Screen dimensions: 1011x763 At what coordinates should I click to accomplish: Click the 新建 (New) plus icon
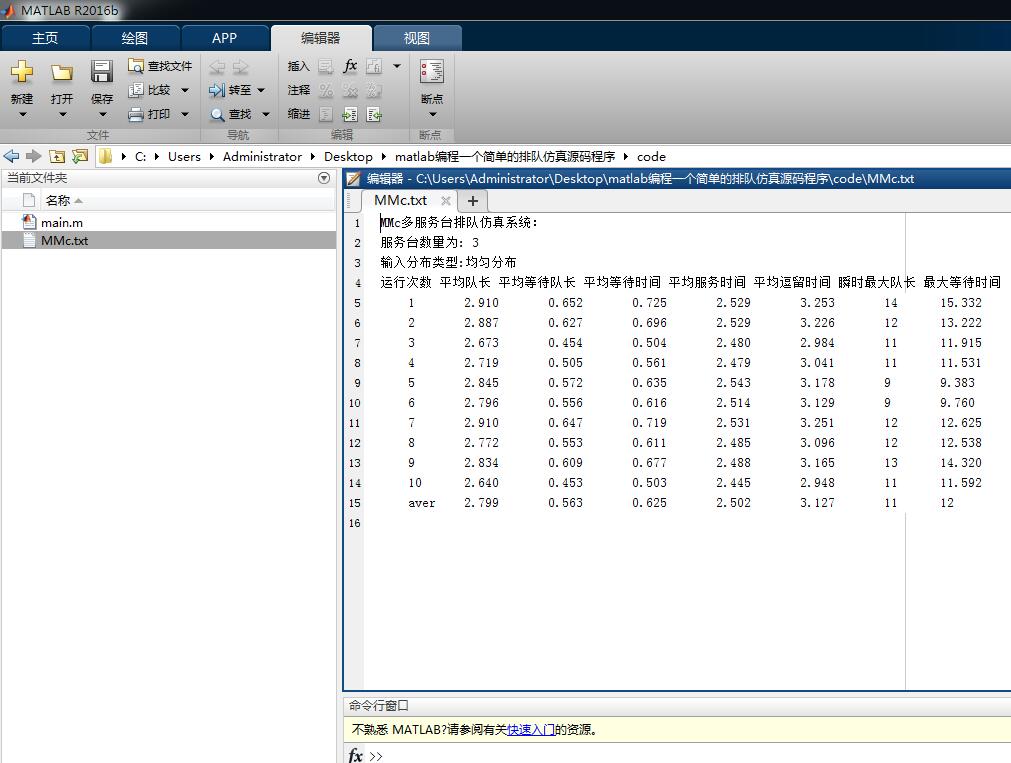(22, 72)
